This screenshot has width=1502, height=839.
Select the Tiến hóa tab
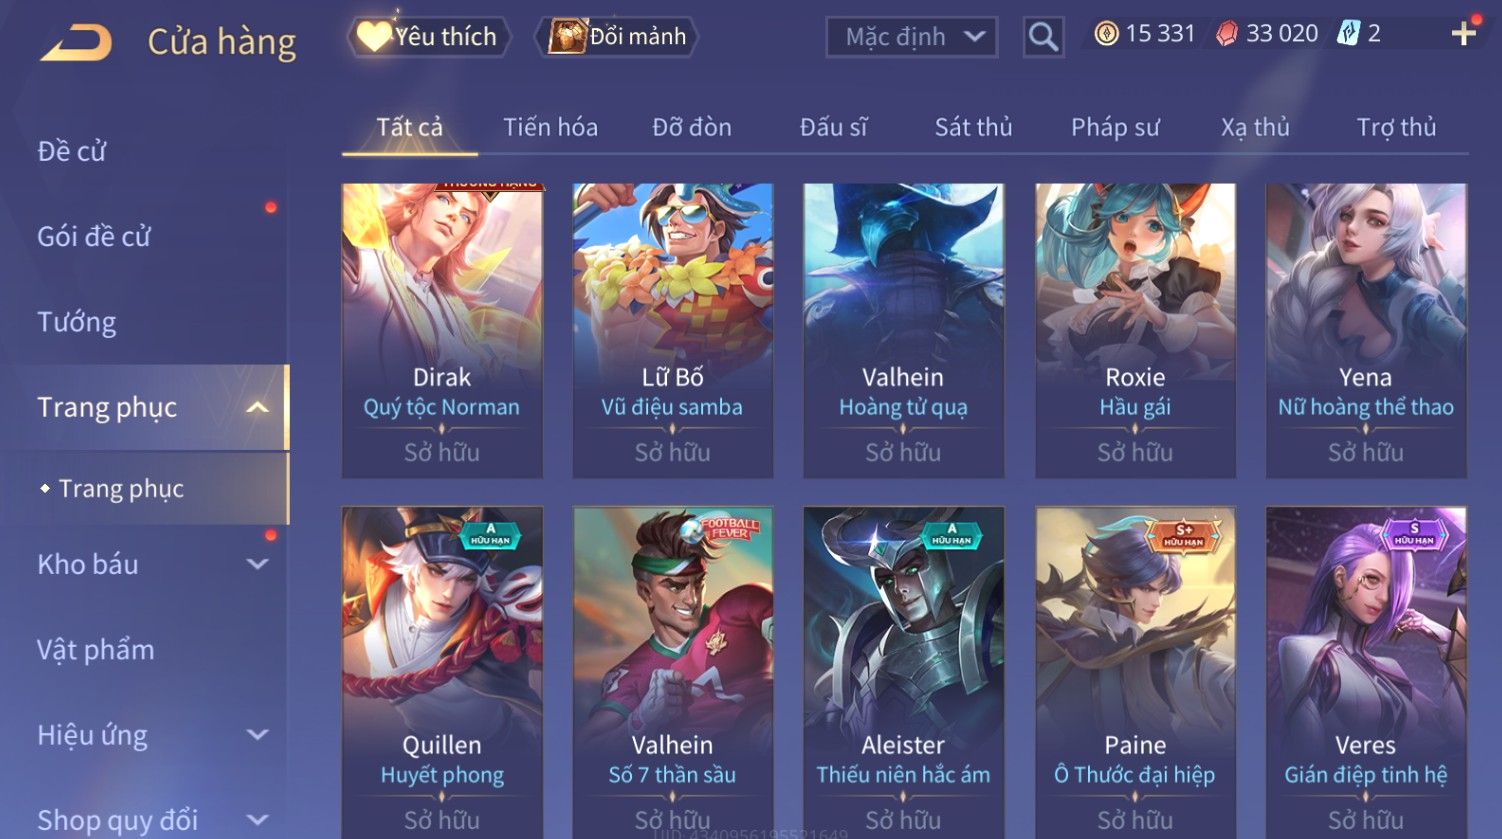550,127
